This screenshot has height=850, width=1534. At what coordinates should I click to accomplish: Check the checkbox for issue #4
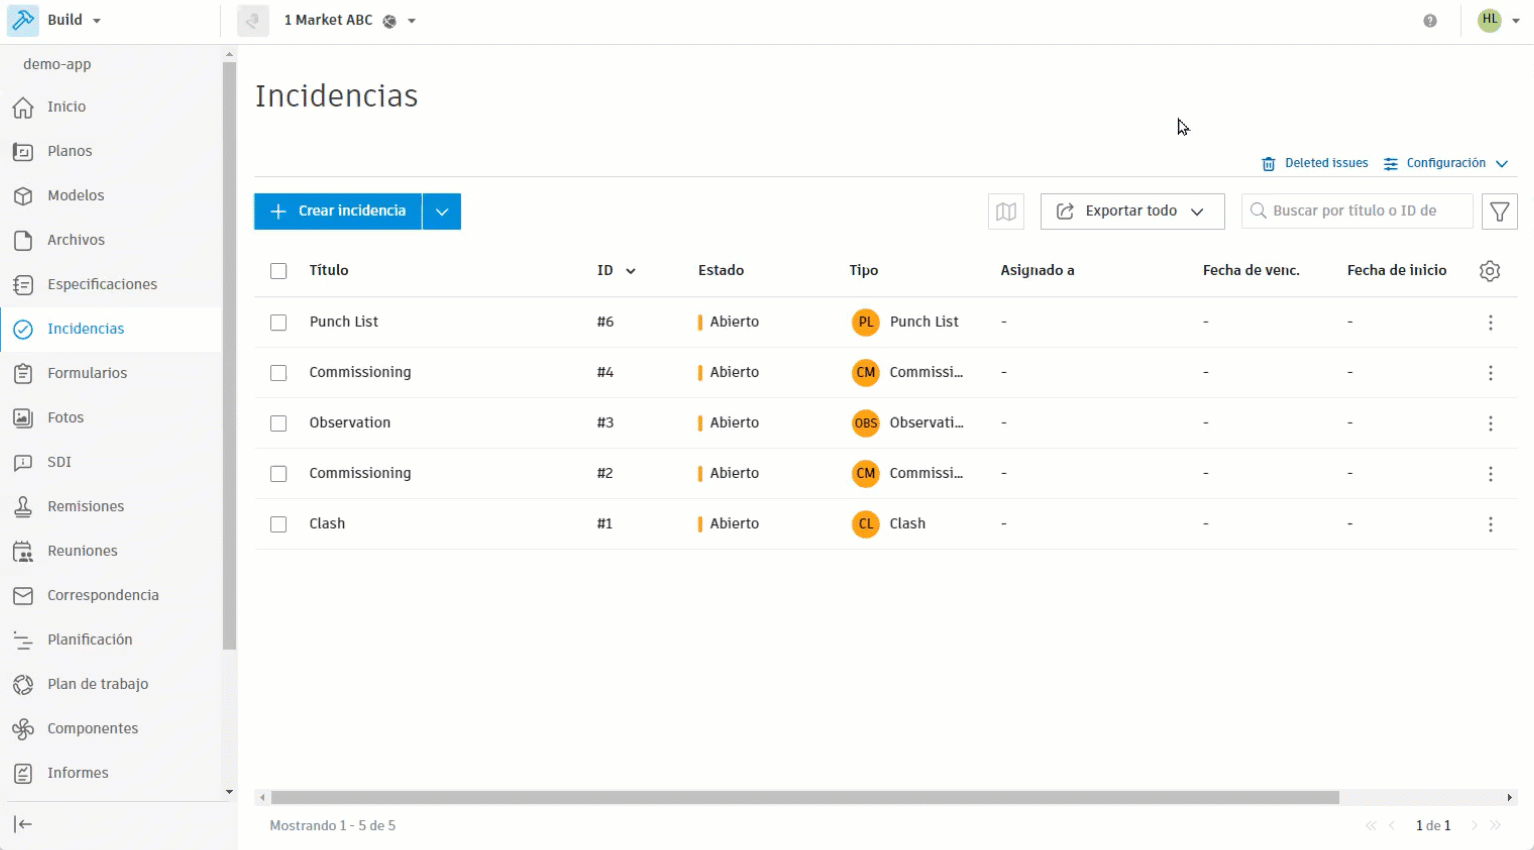(x=278, y=373)
